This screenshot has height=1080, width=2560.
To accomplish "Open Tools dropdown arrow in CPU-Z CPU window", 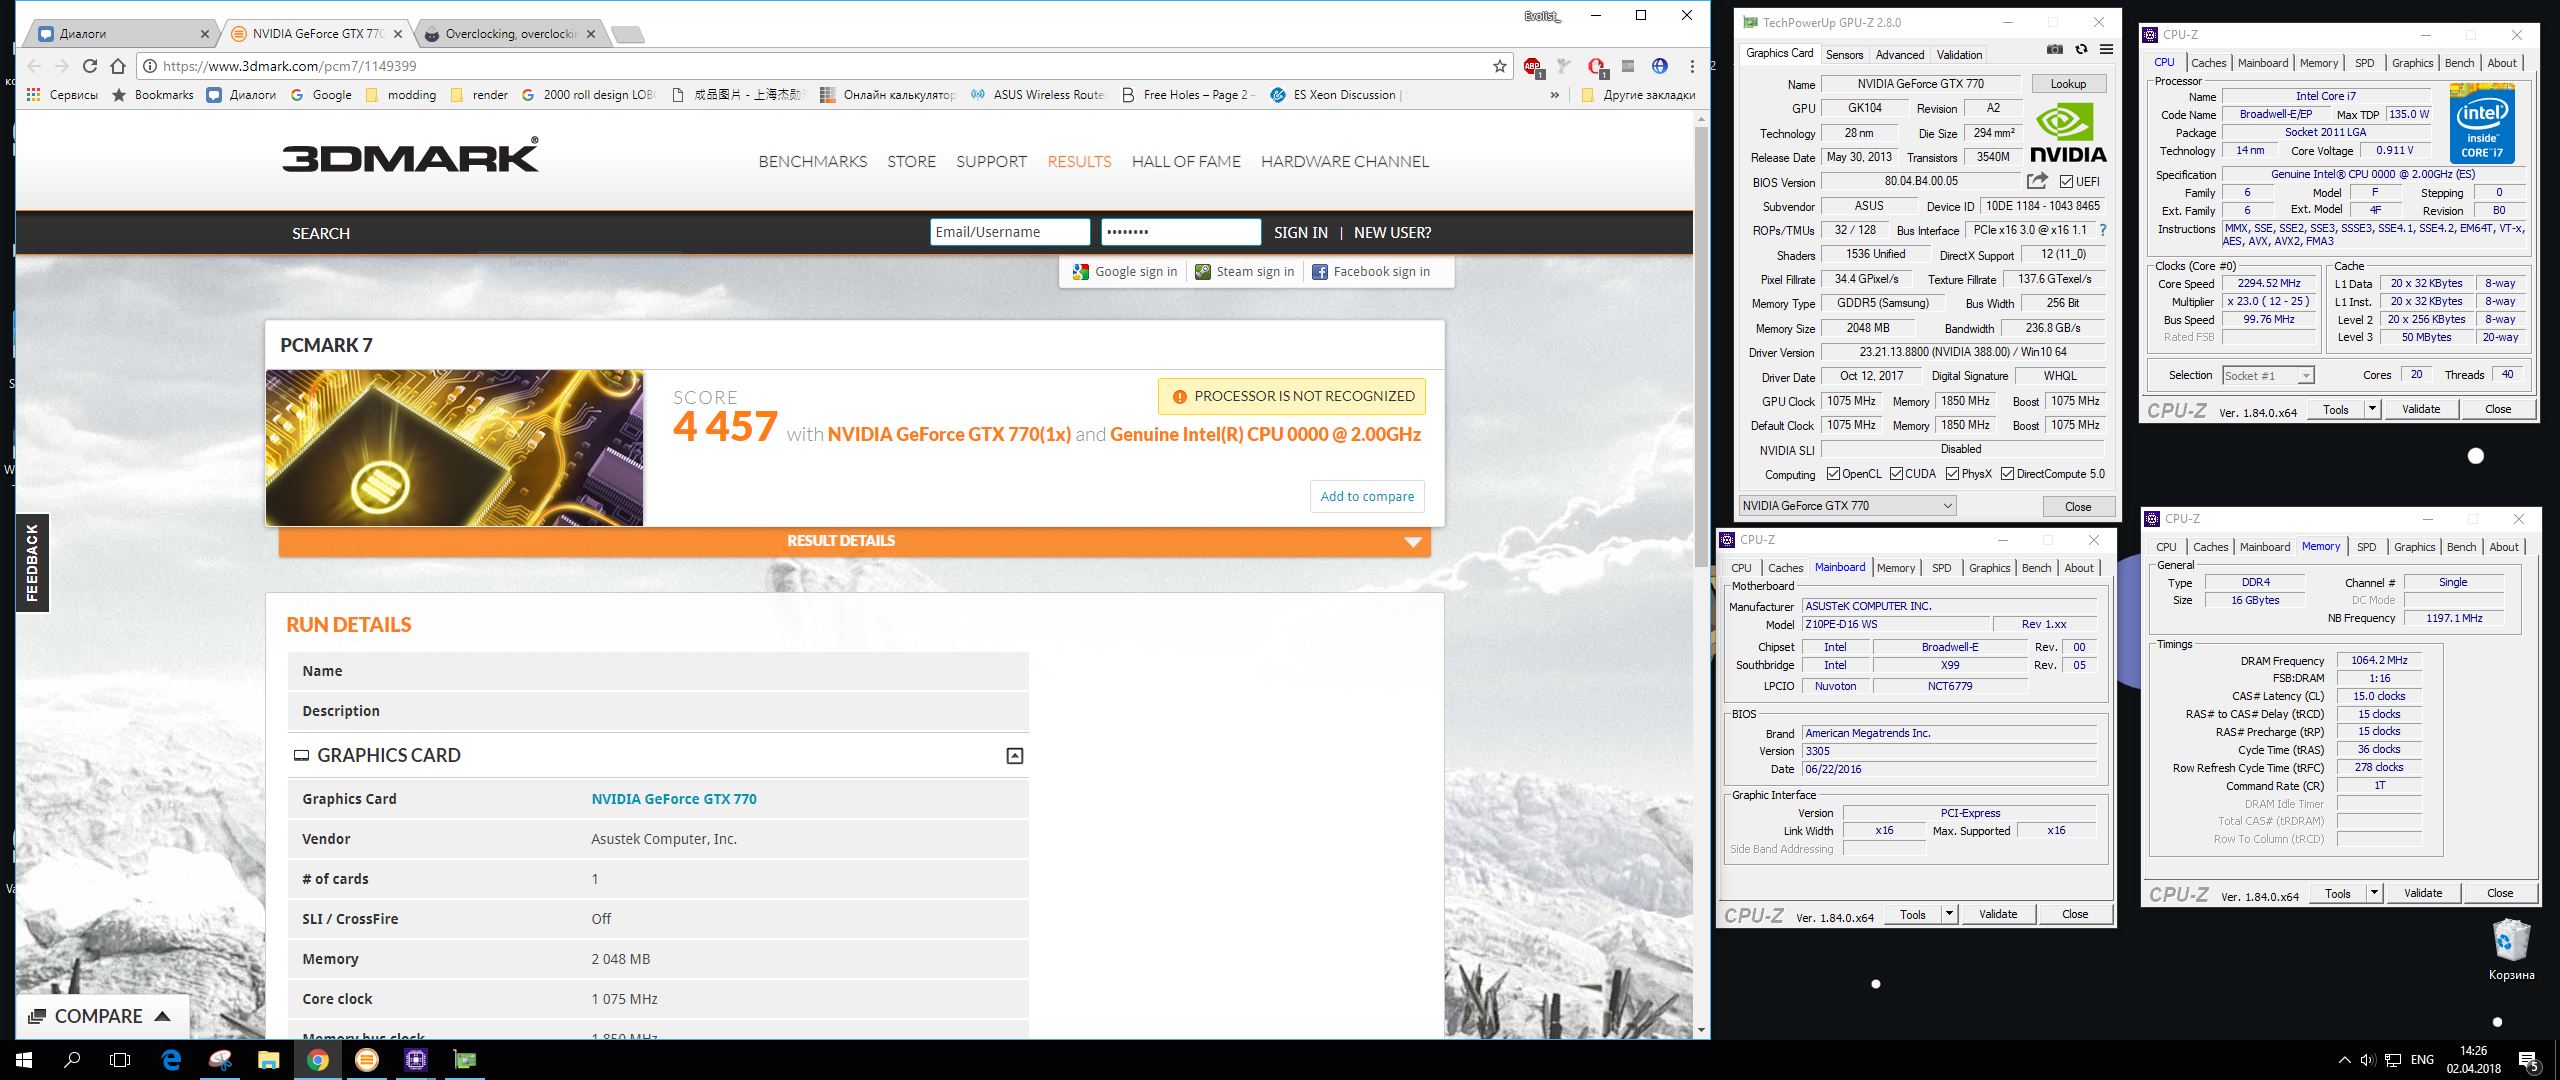I will (2371, 409).
